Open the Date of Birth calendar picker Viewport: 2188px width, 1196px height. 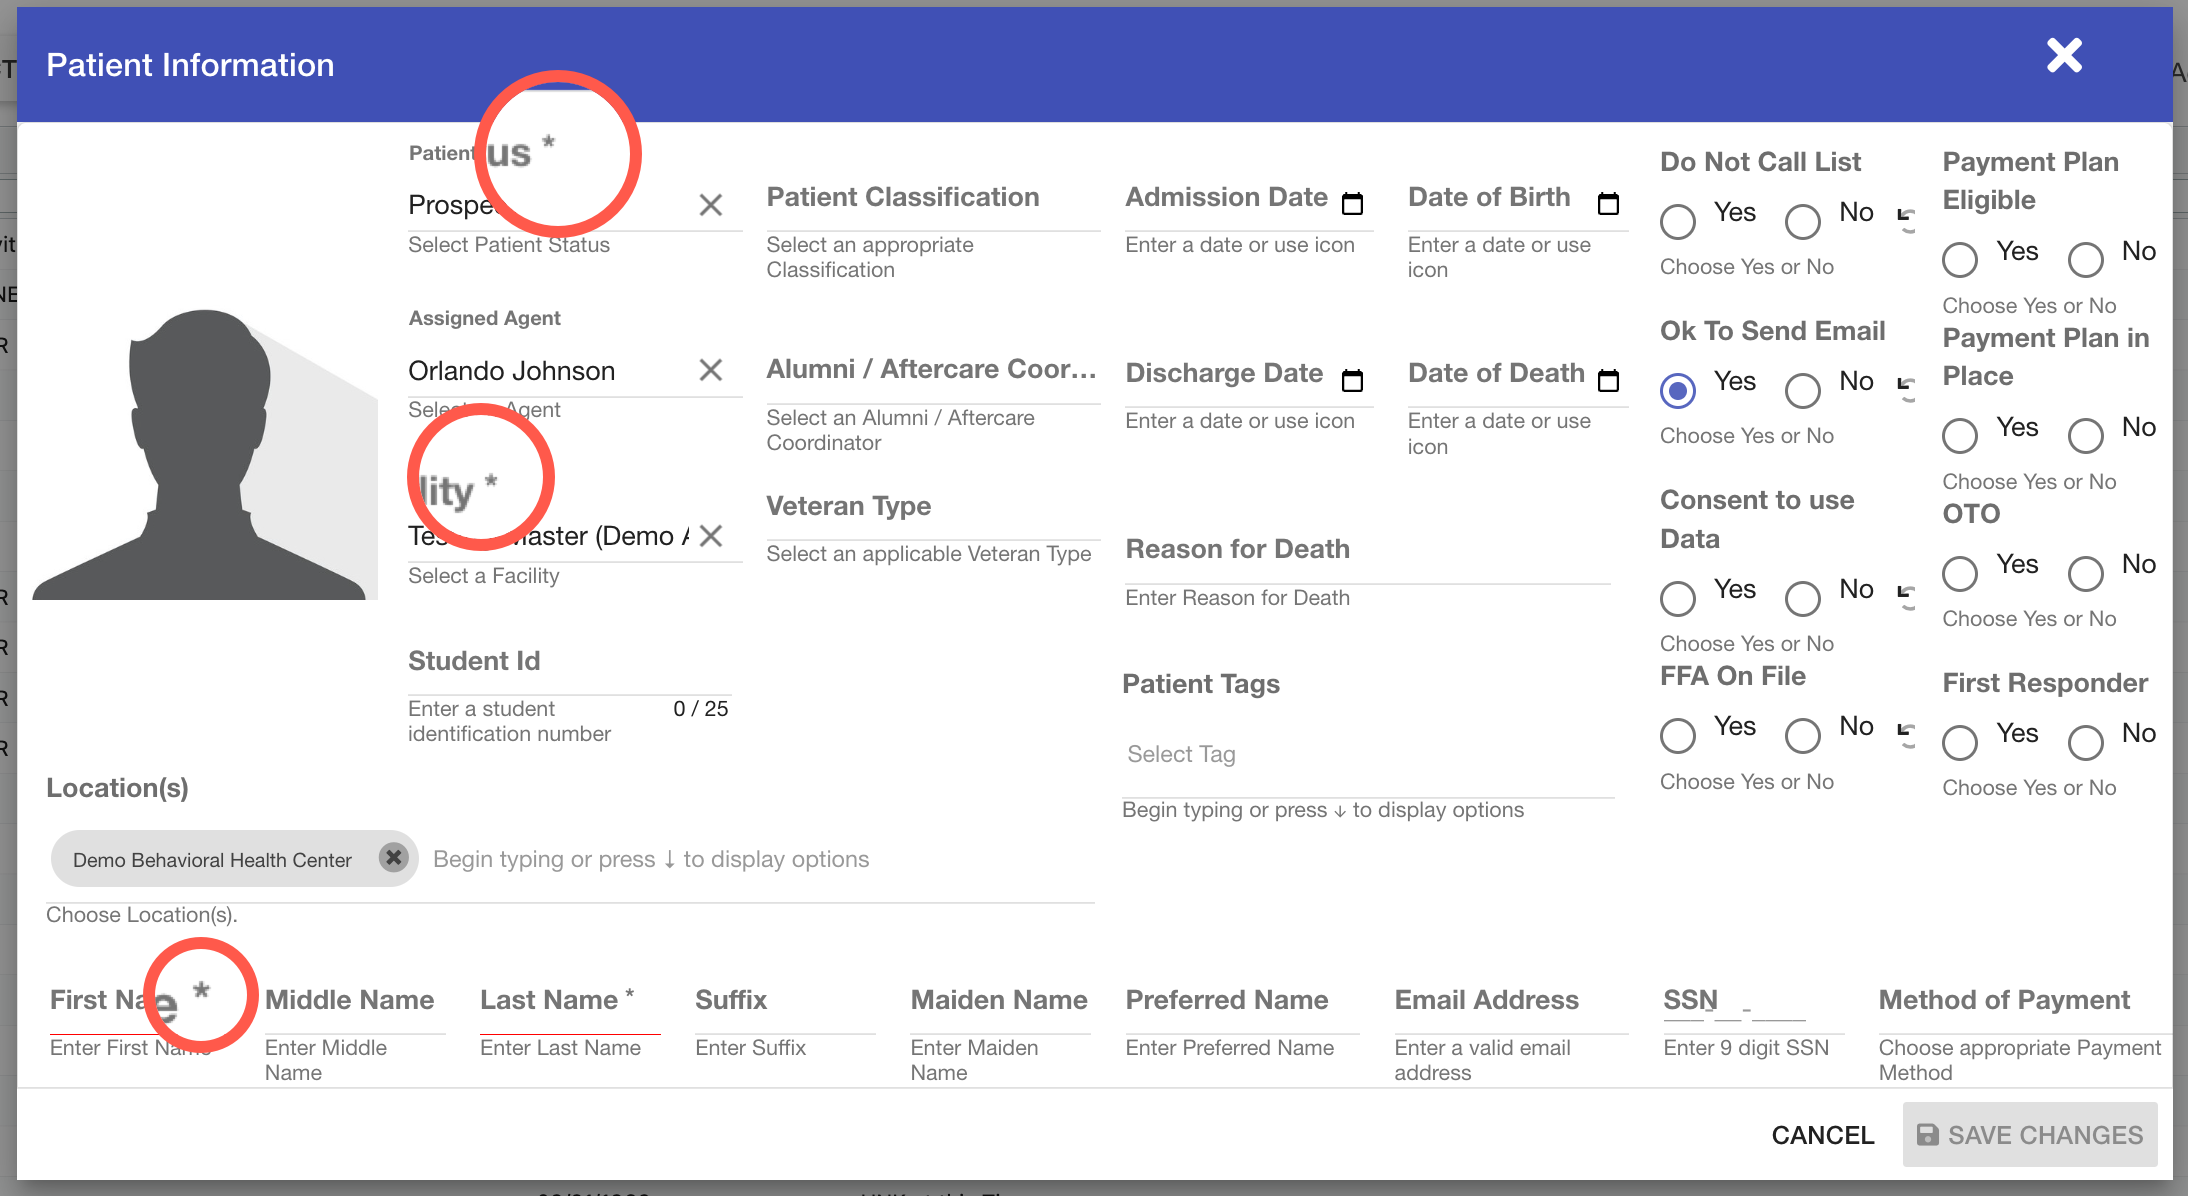pos(1609,203)
